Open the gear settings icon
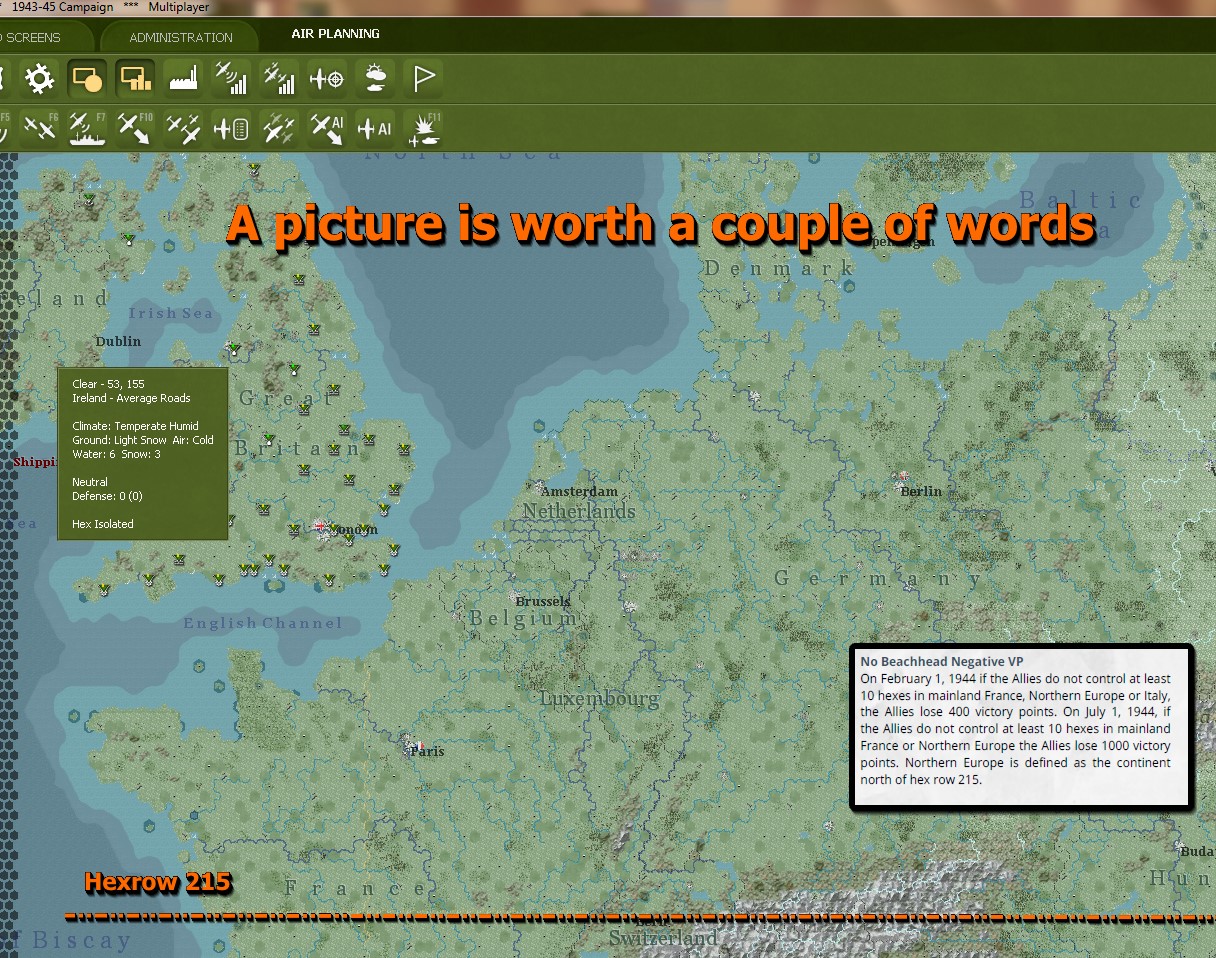 (x=39, y=79)
